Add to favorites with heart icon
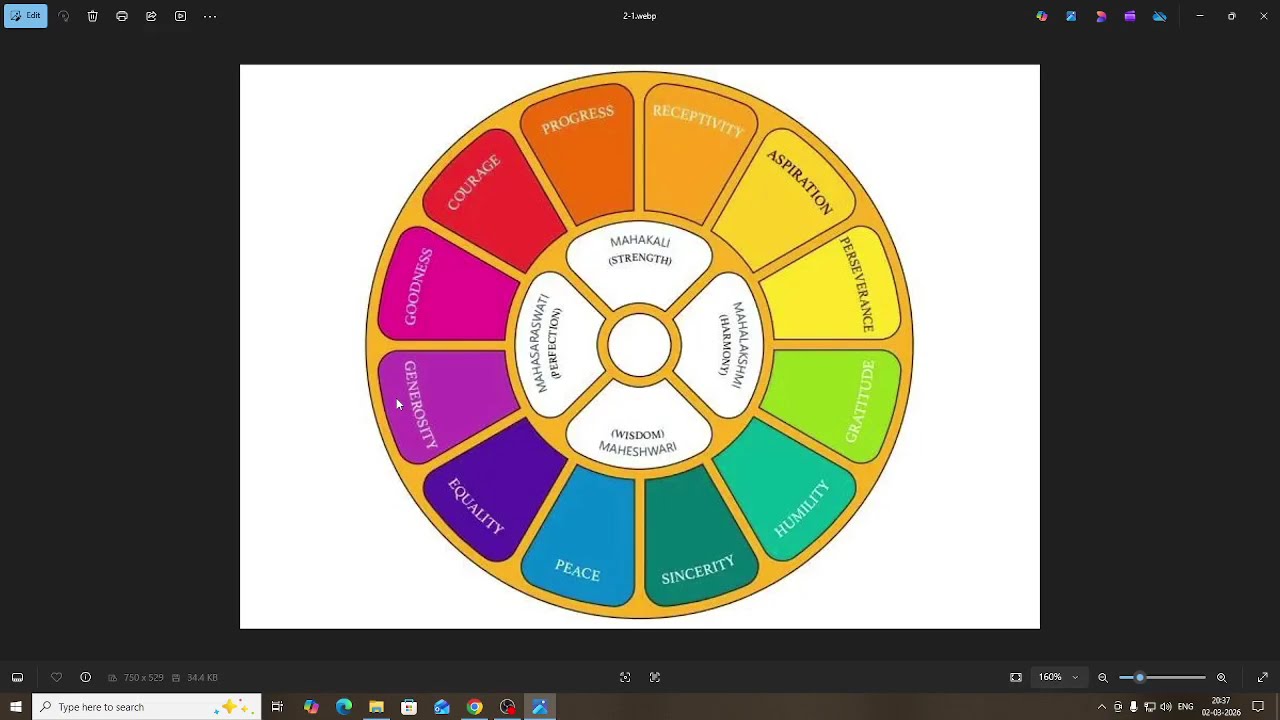The height and width of the screenshot is (720, 1280). [x=56, y=677]
